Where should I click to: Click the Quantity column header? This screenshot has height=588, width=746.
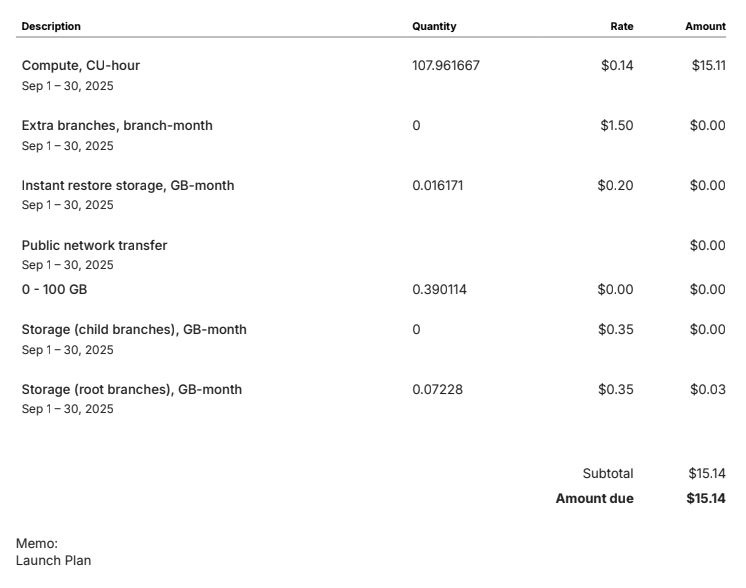(434, 26)
